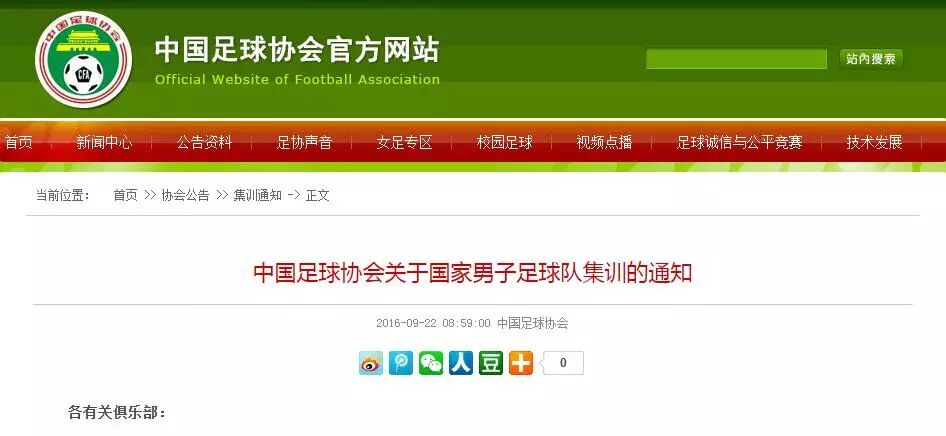Click the site search input field
This screenshot has height=436, width=946.
pos(736,59)
